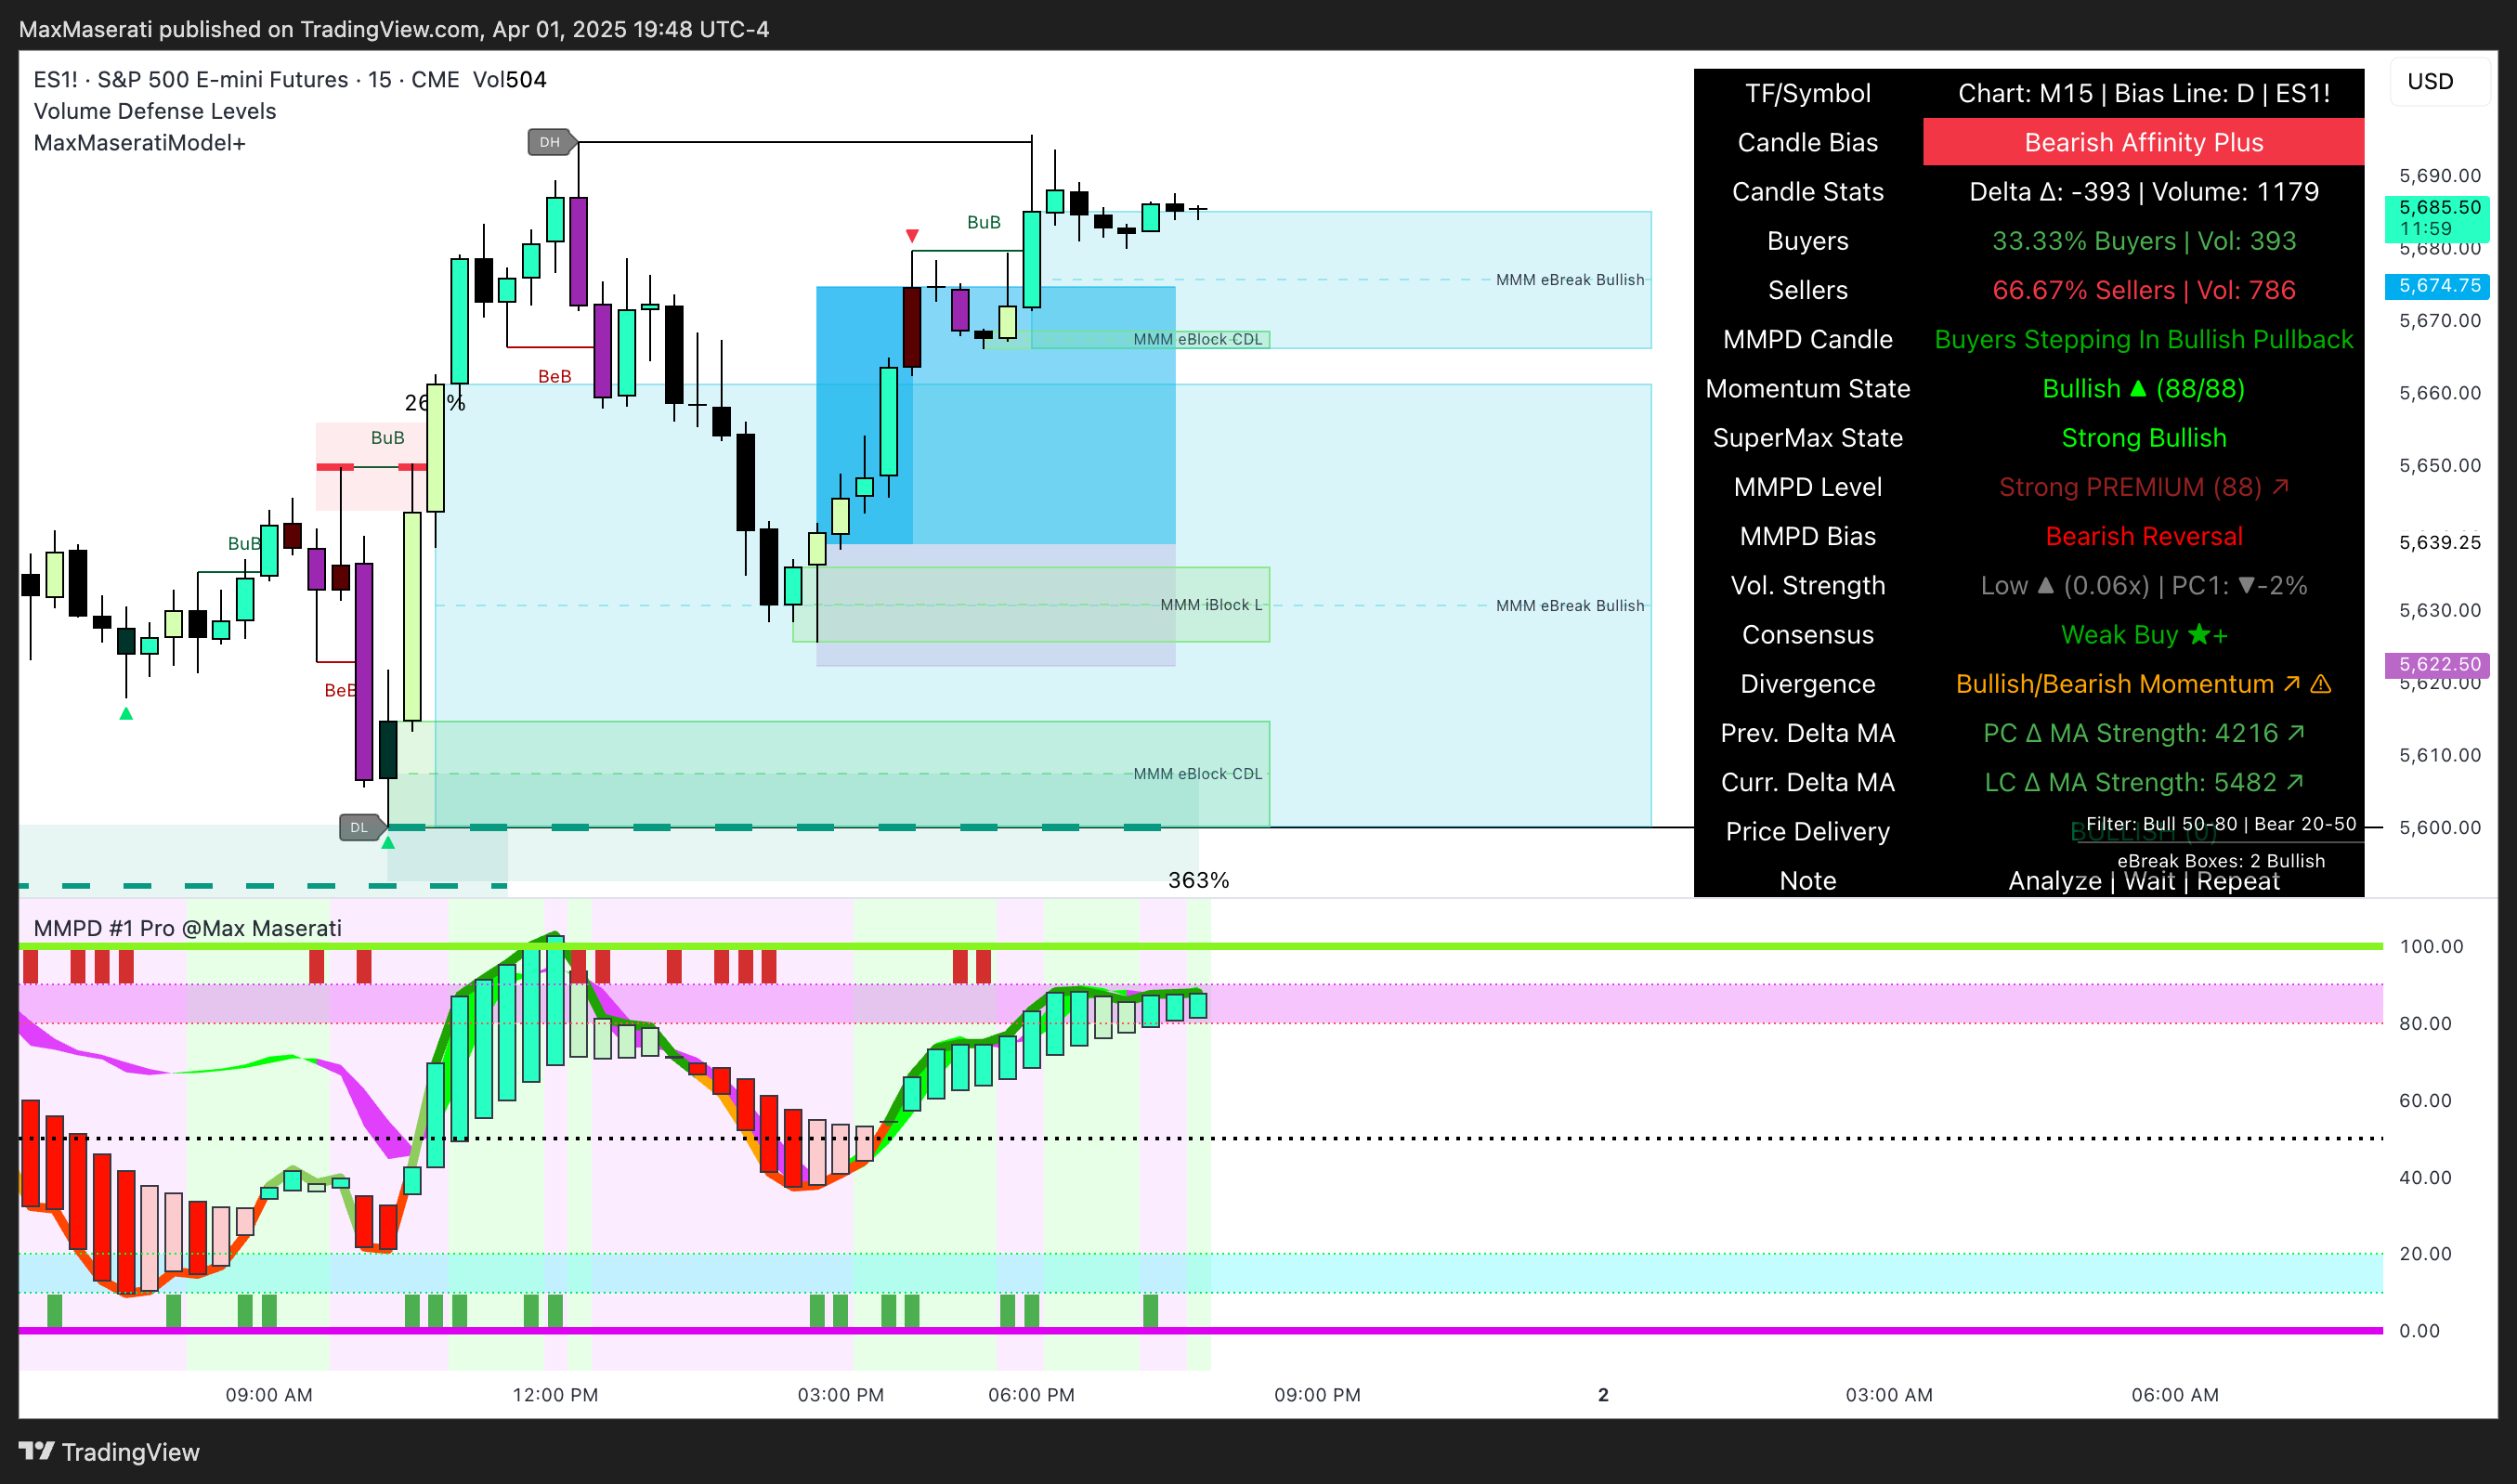
Task: Select the Volume Defense Levels indicator label
Action: (x=155, y=111)
